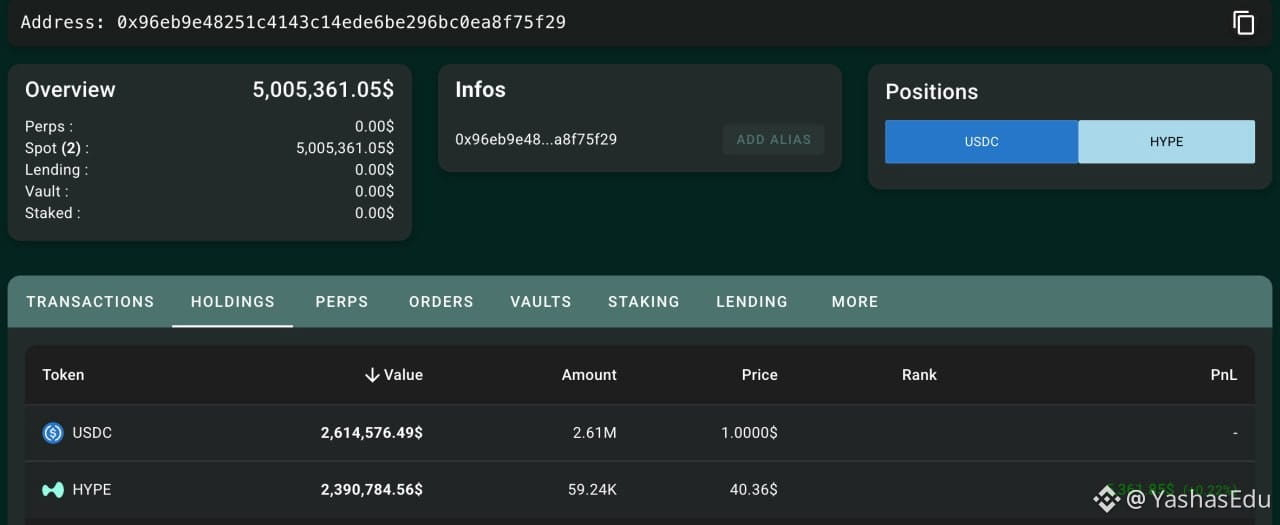Click the Perps label in Overview
The image size is (1280, 525).
point(49,127)
